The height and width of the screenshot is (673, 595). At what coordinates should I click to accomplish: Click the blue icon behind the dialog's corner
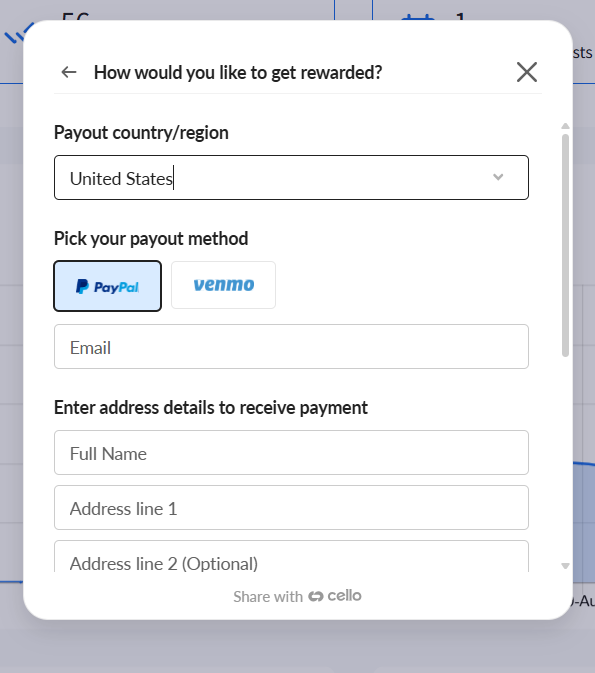16,34
